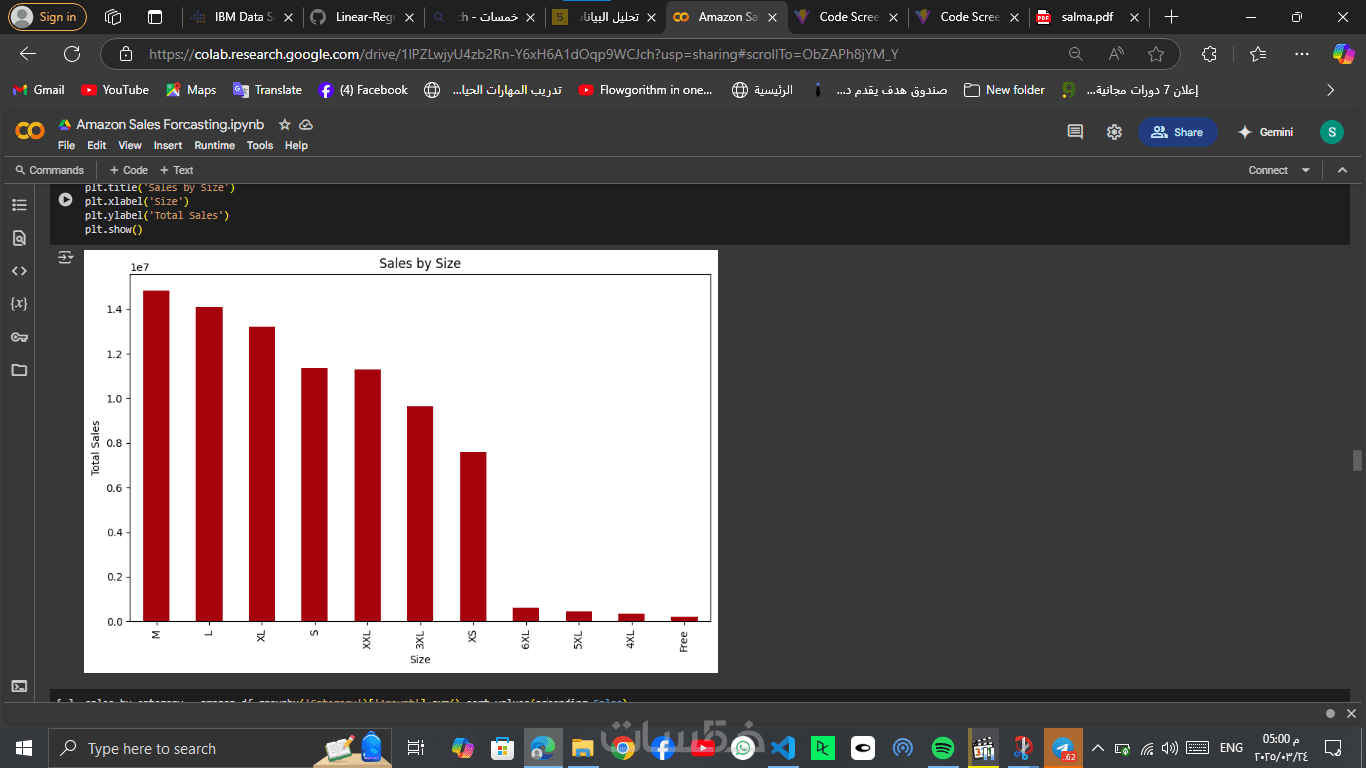Open Spotify from the taskbar
The width and height of the screenshot is (1366, 768).
[x=942, y=748]
